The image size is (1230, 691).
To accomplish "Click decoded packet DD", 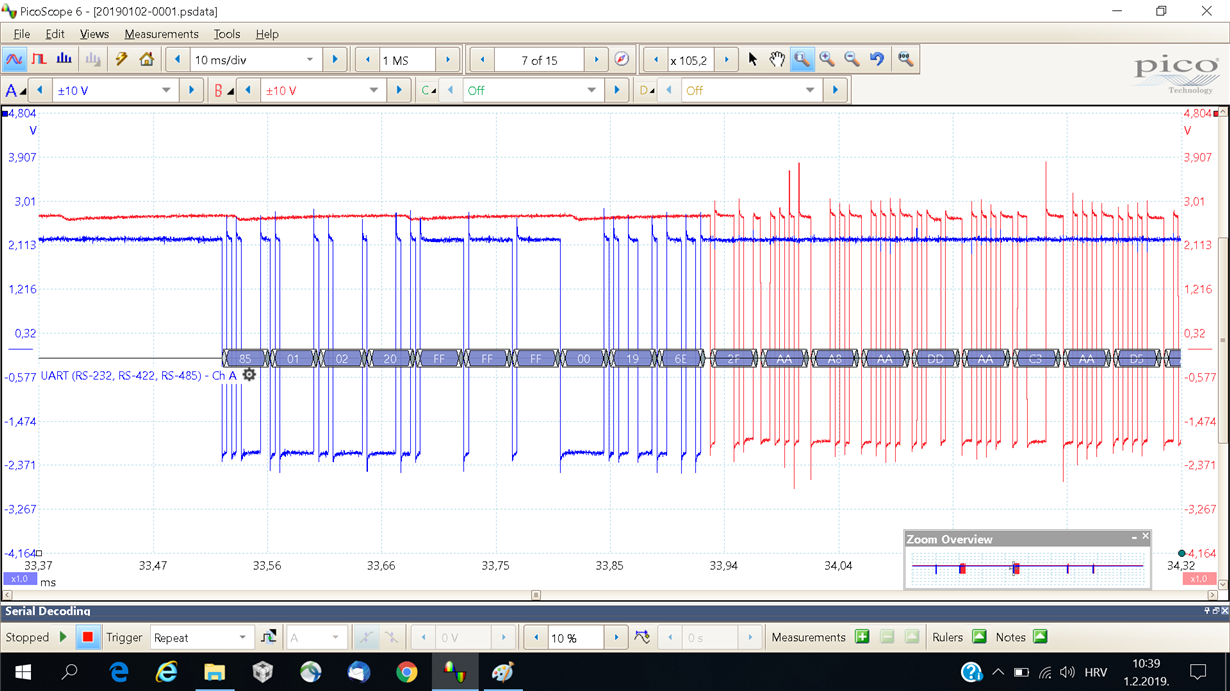I will (935, 358).
